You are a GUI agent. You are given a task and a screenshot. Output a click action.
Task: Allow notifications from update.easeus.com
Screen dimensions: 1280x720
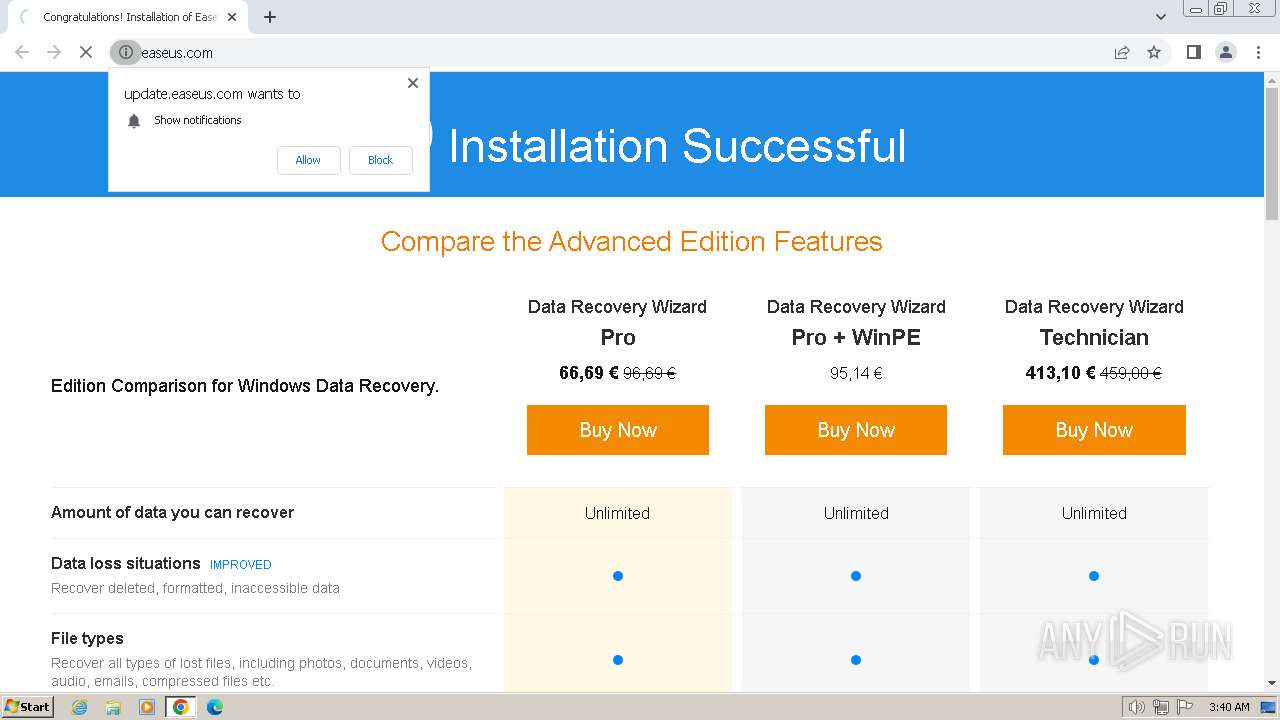(x=308, y=160)
